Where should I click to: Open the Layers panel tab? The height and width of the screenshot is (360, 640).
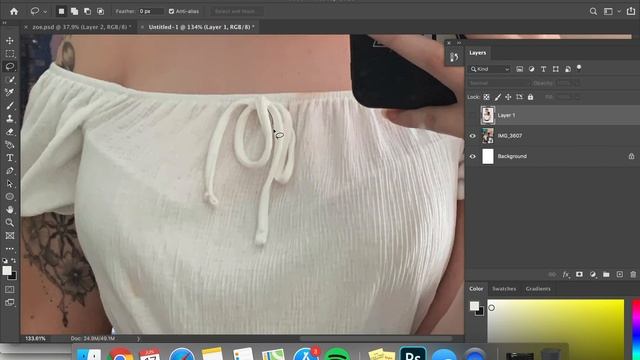[x=477, y=53]
